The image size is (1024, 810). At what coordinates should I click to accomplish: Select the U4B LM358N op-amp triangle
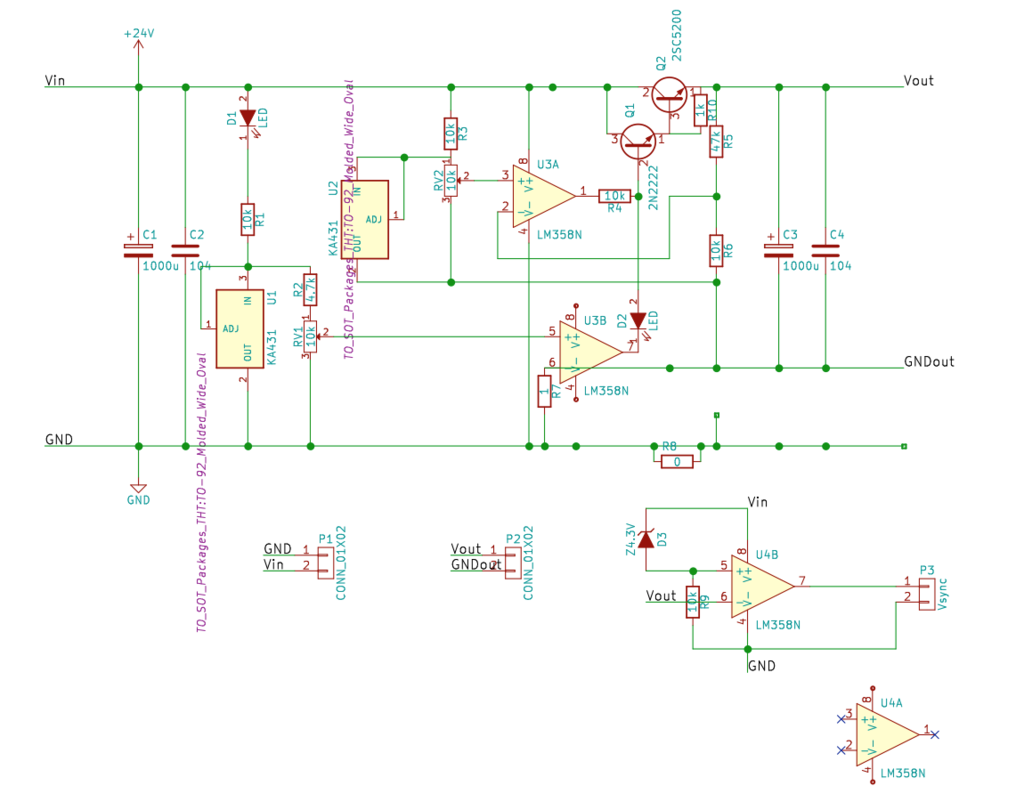tap(760, 586)
